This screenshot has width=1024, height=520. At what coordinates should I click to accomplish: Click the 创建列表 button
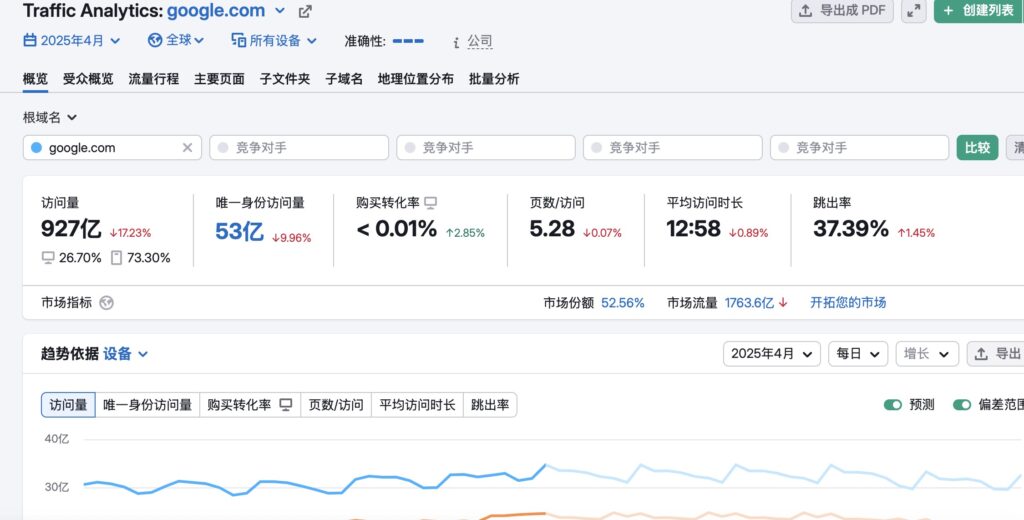point(979,10)
